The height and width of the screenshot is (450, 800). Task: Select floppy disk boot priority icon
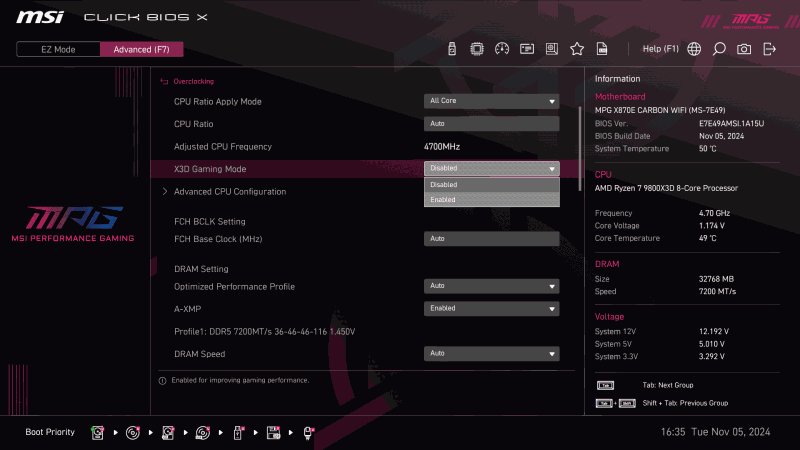pos(273,433)
